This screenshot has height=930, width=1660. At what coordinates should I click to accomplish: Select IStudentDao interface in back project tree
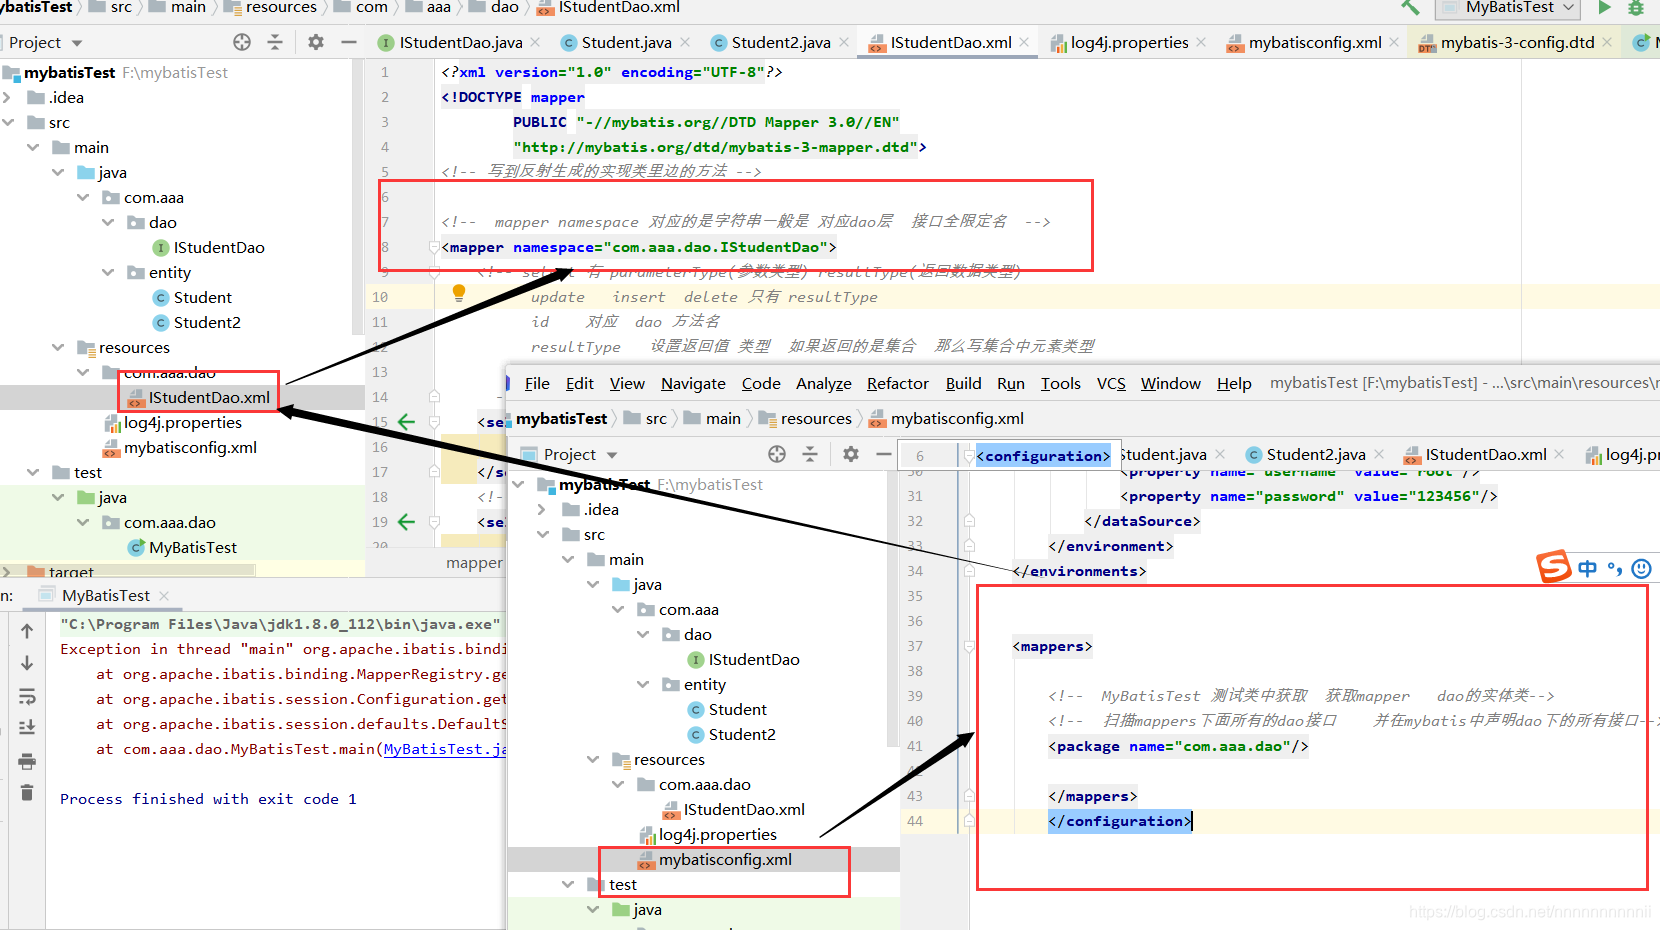(218, 247)
